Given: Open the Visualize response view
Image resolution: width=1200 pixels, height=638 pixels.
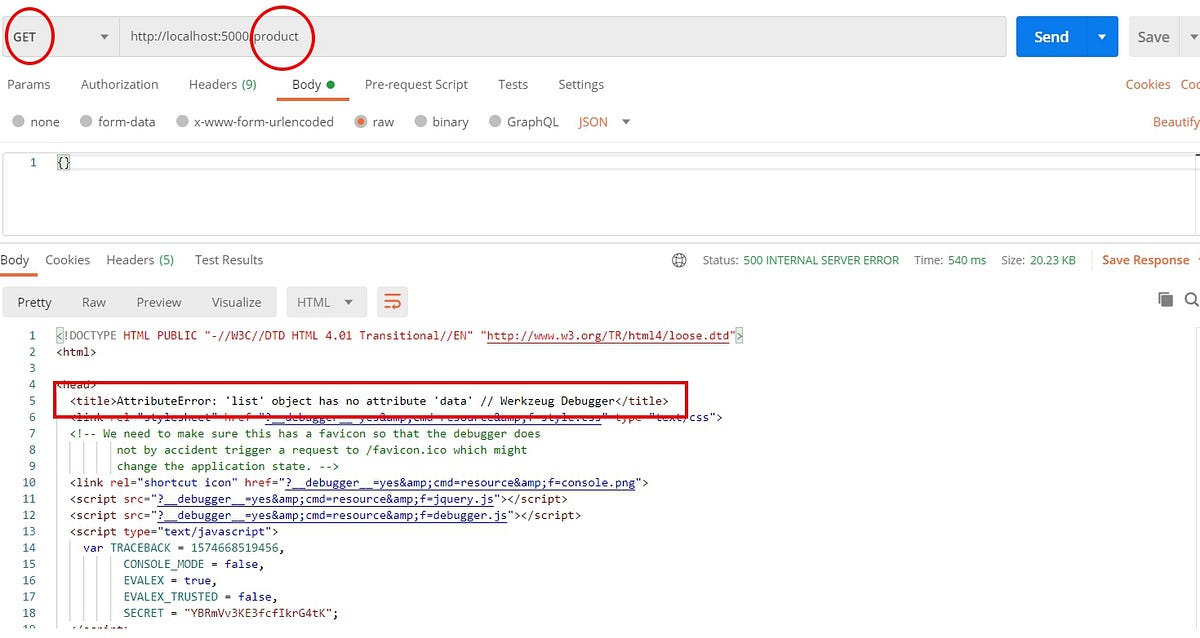Looking at the screenshot, I should coord(236,302).
